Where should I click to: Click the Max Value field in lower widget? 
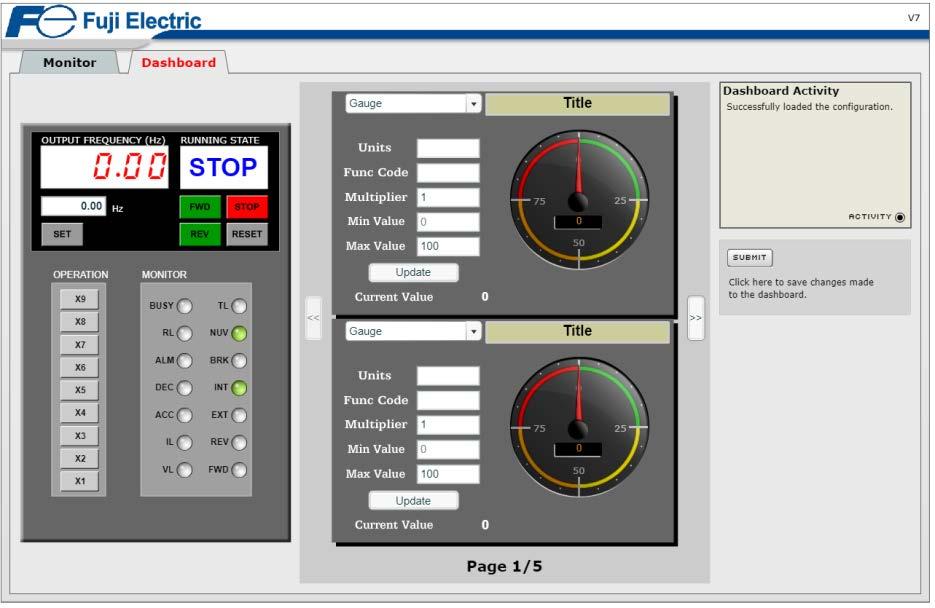click(x=448, y=474)
